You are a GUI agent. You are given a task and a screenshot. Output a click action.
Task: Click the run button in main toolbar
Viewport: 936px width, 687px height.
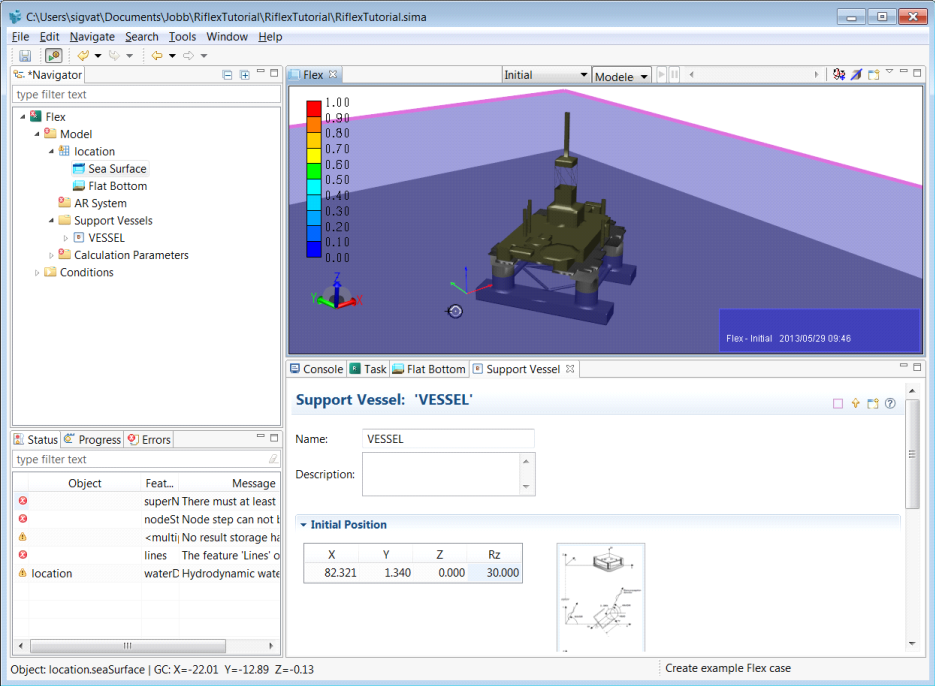(x=54, y=56)
